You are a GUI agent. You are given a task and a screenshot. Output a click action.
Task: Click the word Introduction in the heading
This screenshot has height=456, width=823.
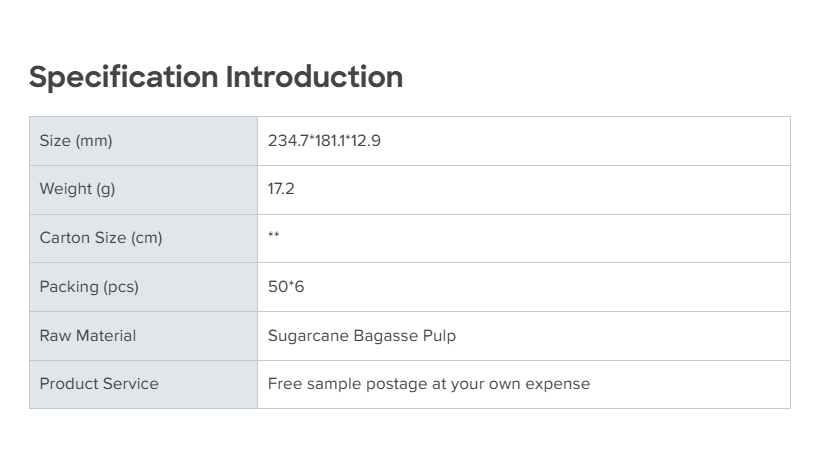click(x=314, y=77)
